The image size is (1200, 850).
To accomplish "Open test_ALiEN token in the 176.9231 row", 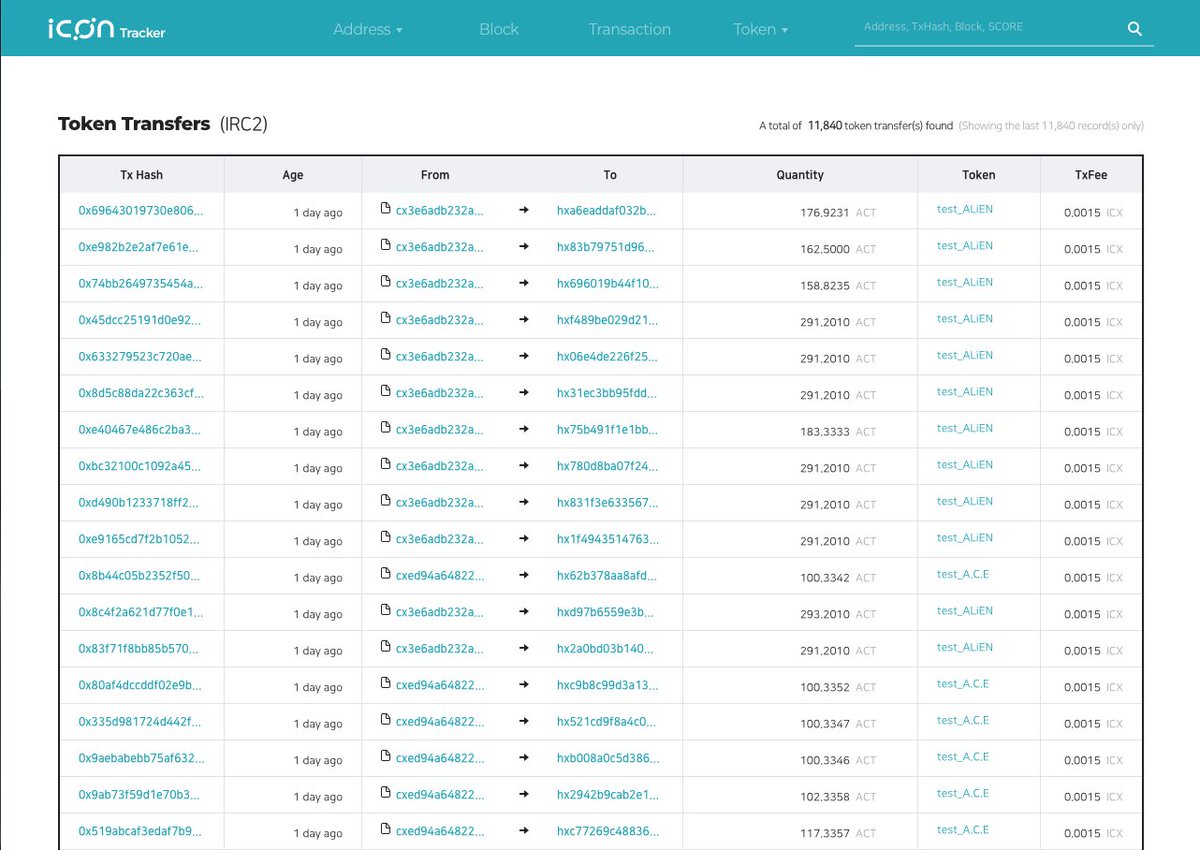I will click(x=965, y=210).
